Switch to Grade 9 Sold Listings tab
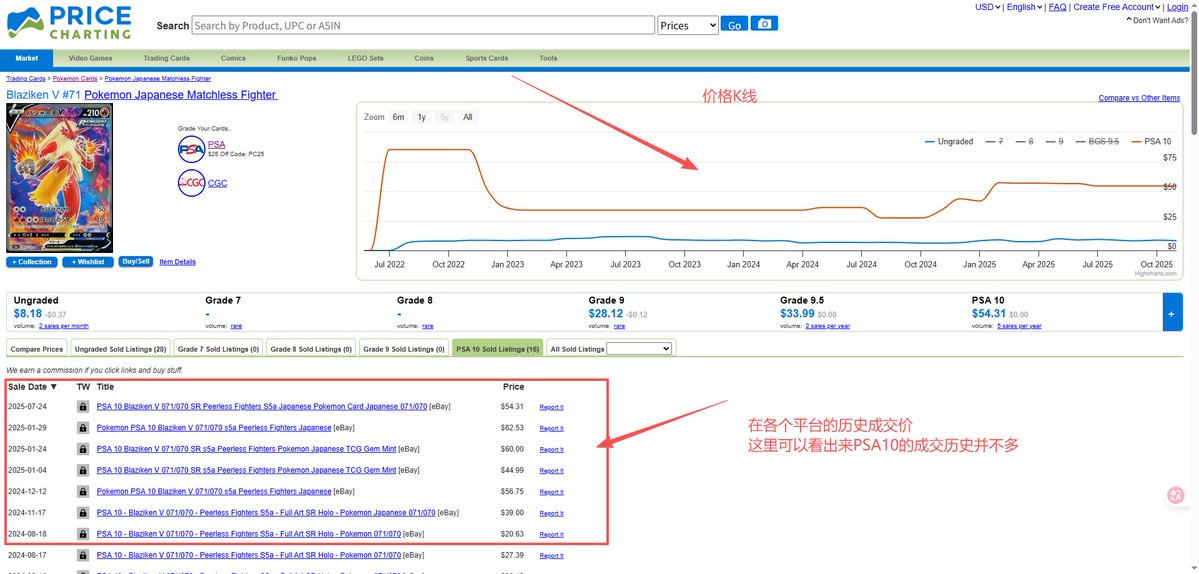The image size is (1199, 574). (x=404, y=349)
